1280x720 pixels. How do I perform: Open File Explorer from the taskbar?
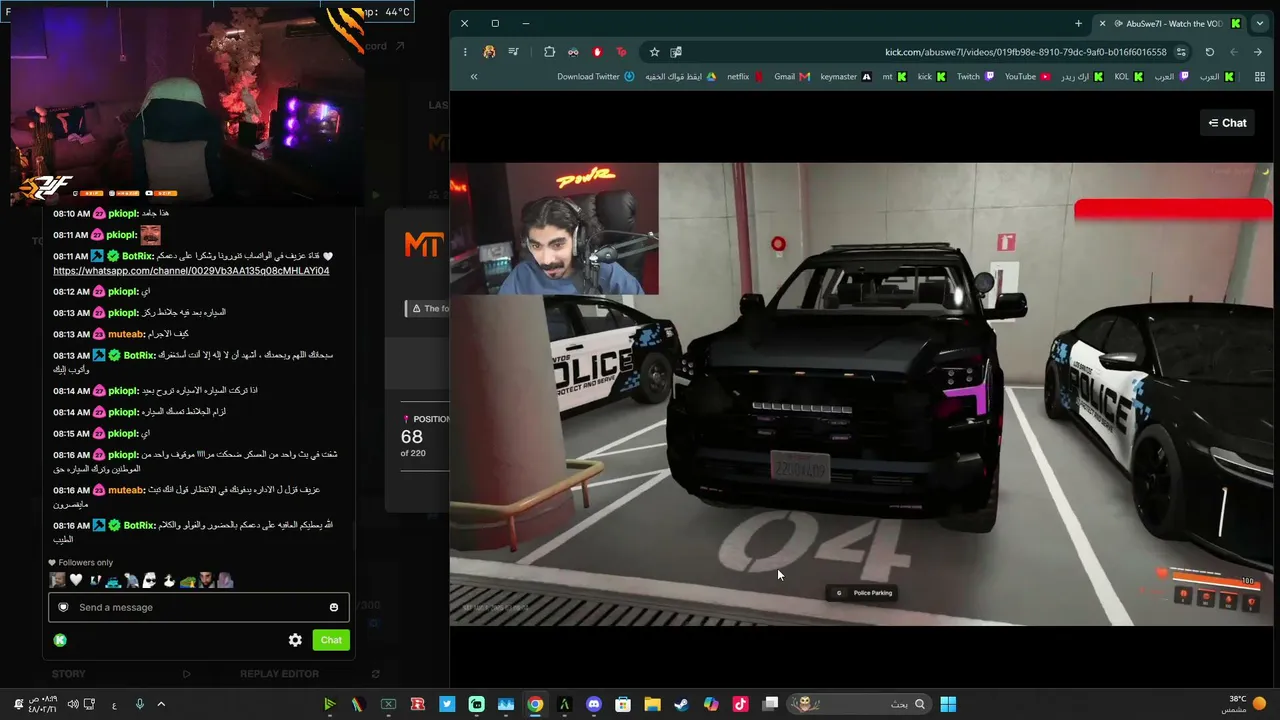click(x=652, y=704)
